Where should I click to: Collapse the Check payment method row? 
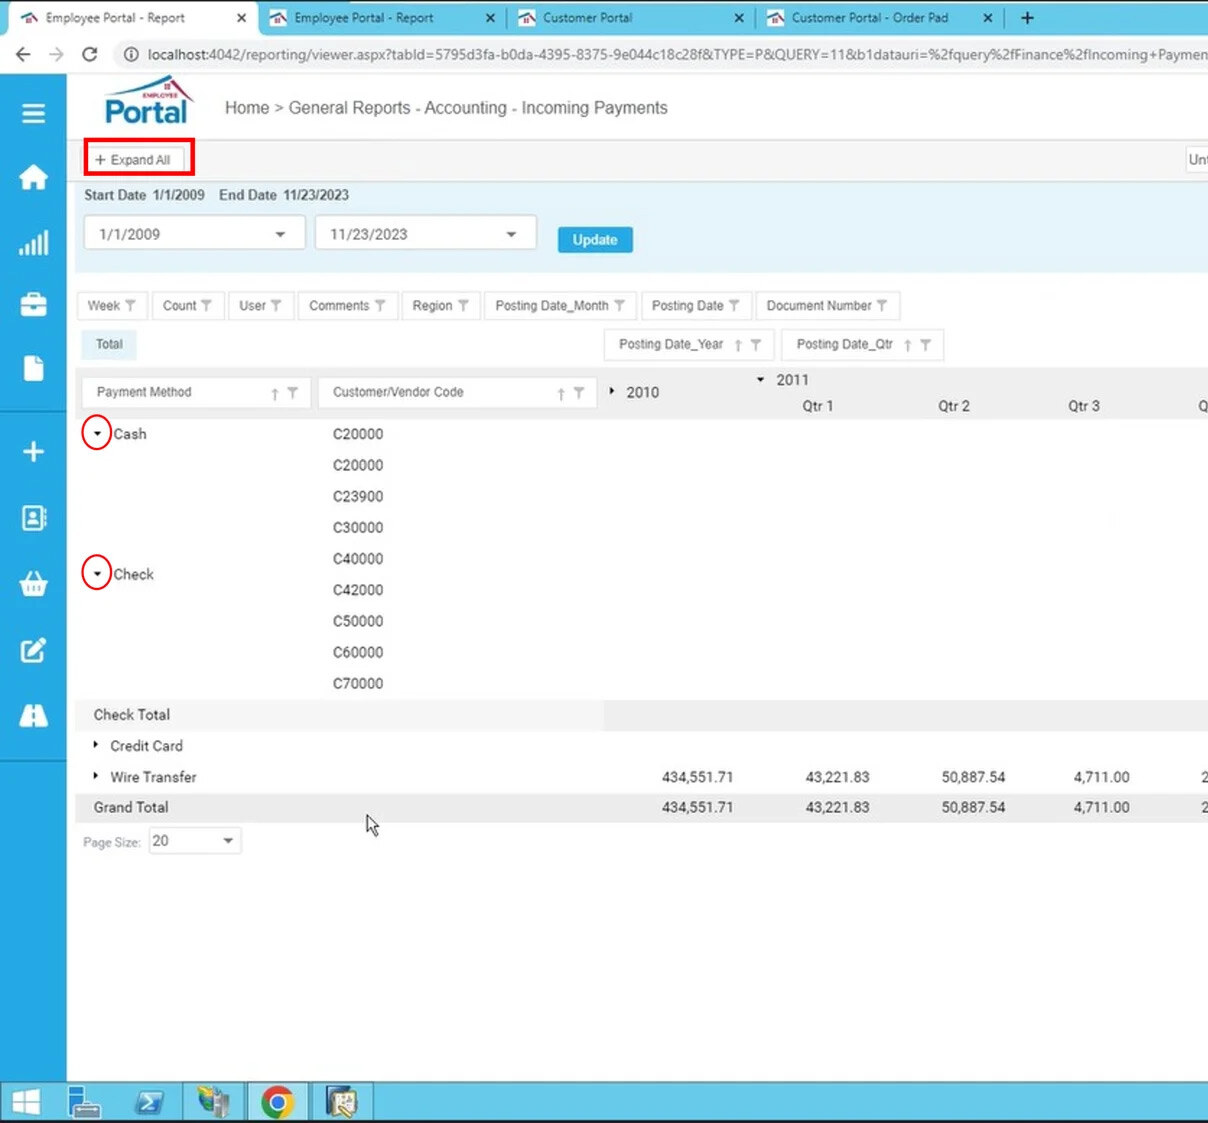pyautogui.click(x=97, y=574)
